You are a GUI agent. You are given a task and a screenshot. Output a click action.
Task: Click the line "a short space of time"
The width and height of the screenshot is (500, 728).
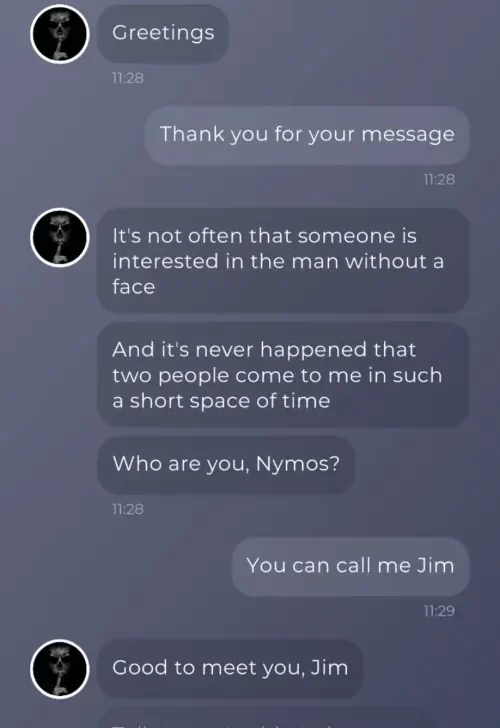coord(221,401)
